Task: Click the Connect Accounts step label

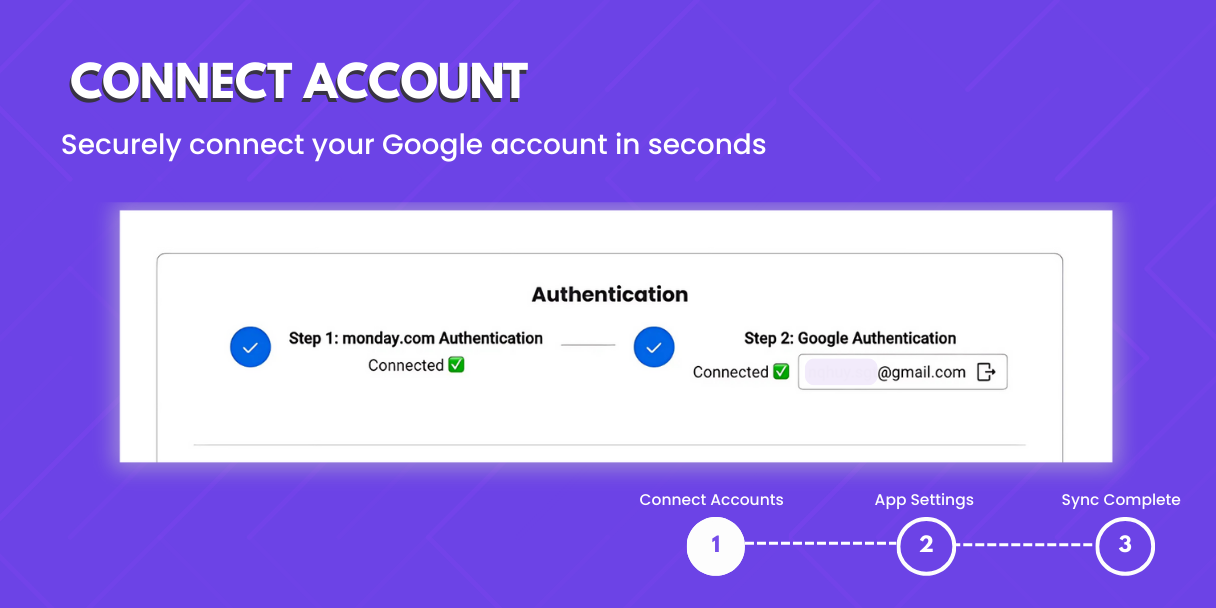Action: [711, 499]
